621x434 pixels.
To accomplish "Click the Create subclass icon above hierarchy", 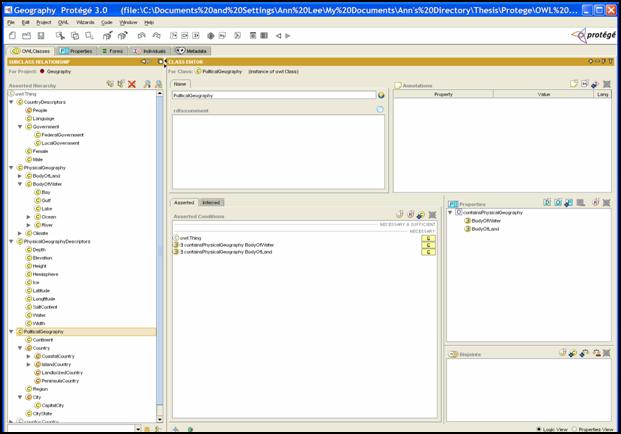I will [110, 84].
